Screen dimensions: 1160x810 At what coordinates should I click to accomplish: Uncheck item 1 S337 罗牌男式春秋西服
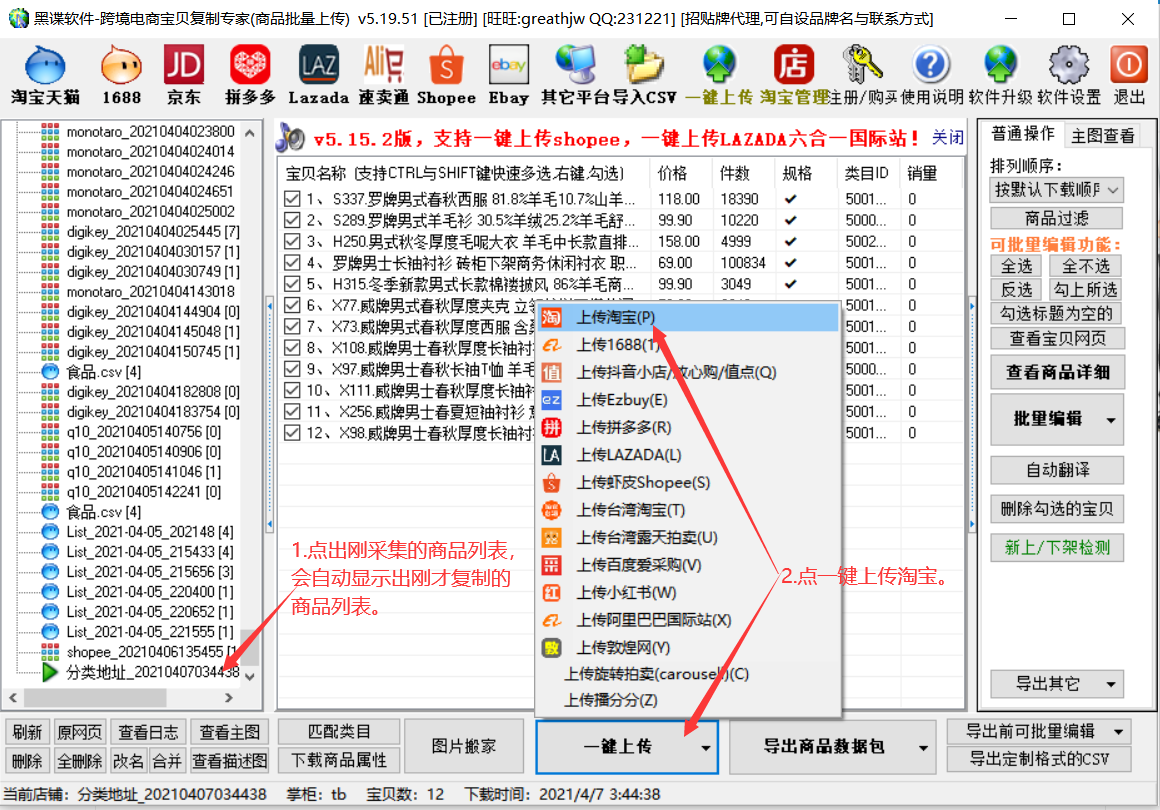(x=292, y=199)
